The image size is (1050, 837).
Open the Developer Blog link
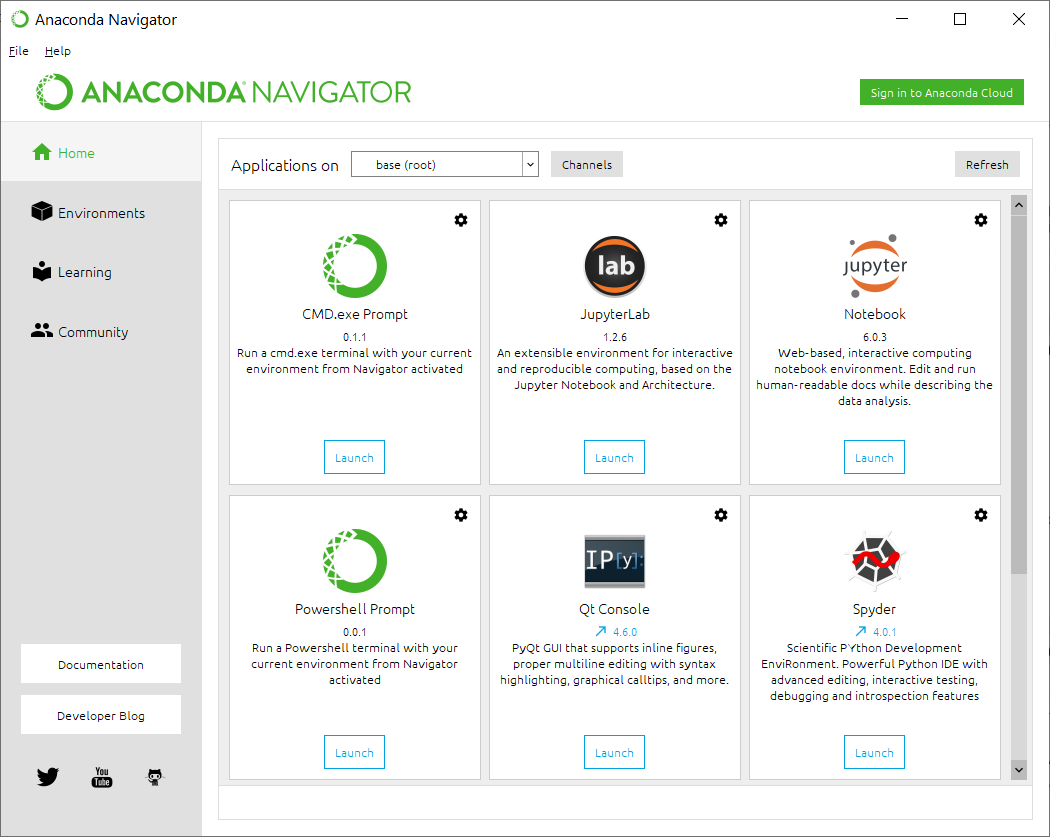click(101, 714)
